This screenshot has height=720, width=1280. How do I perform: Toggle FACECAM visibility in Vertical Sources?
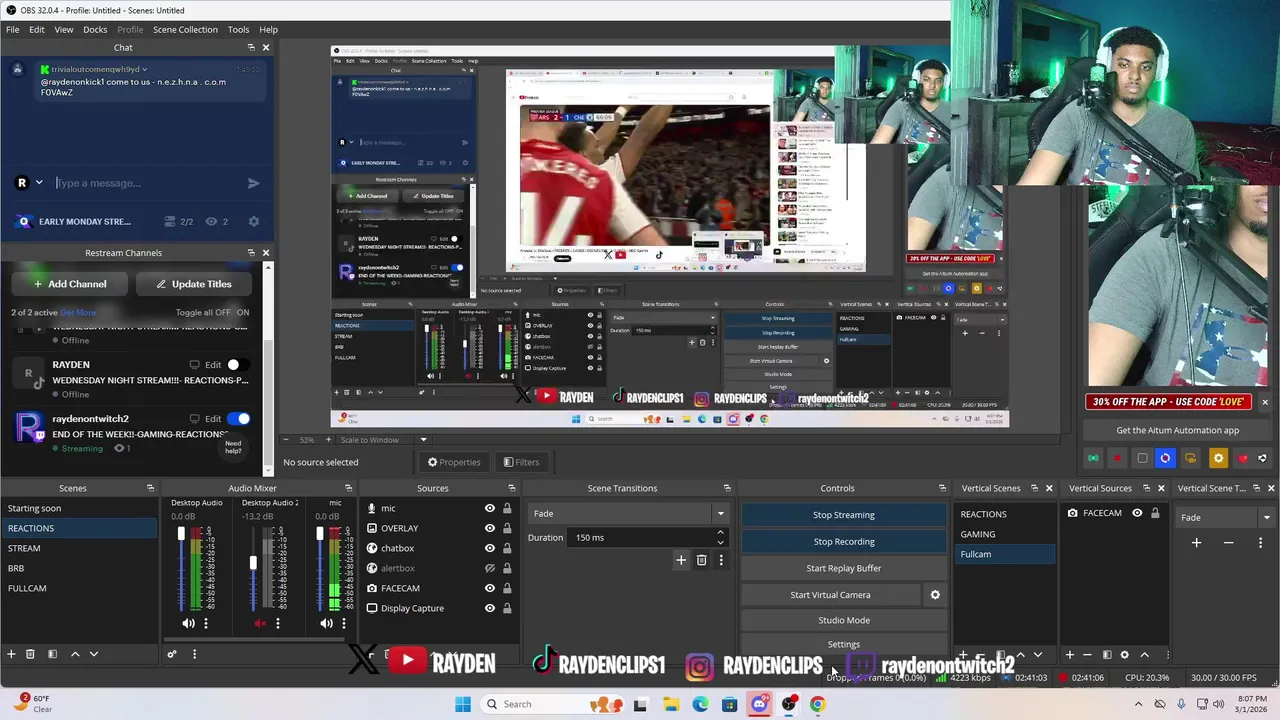click(x=1137, y=513)
